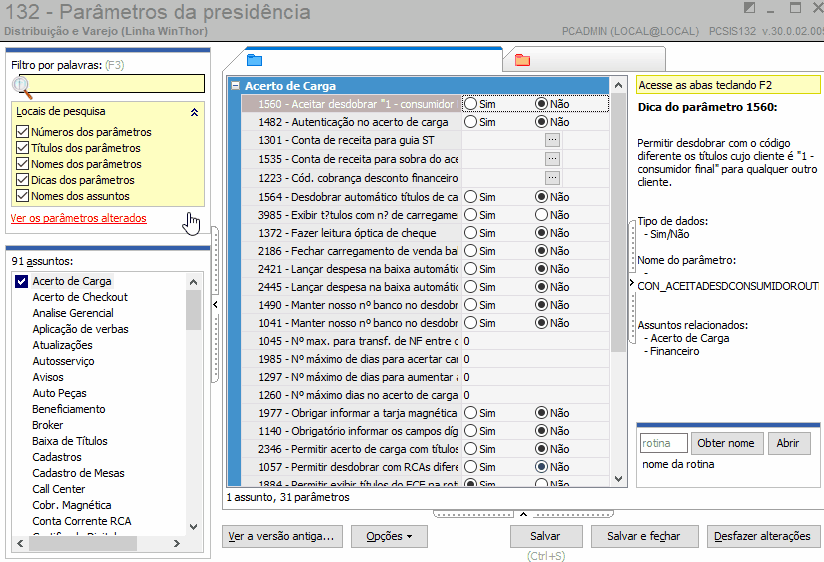Image resolution: width=824 pixels, height=562 pixels.
Task: Select Acerto de Checkout subject
Action: pyautogui.click(x=80, y=297)
